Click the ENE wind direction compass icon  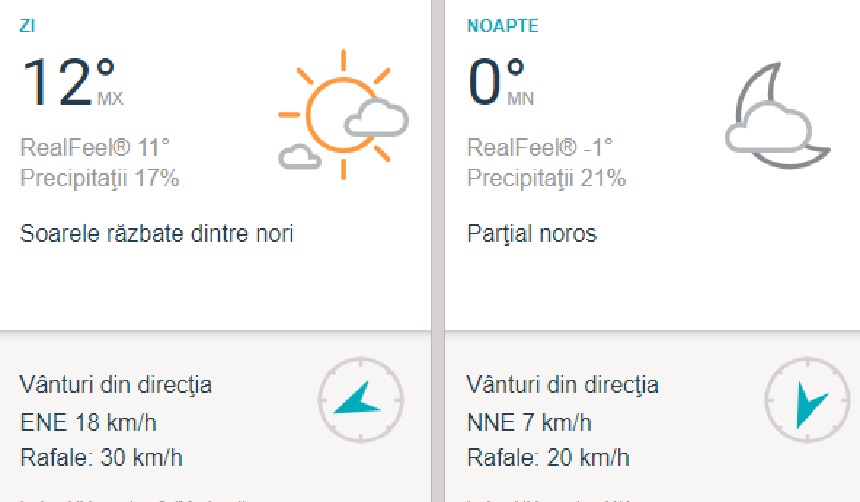point(360,400)
